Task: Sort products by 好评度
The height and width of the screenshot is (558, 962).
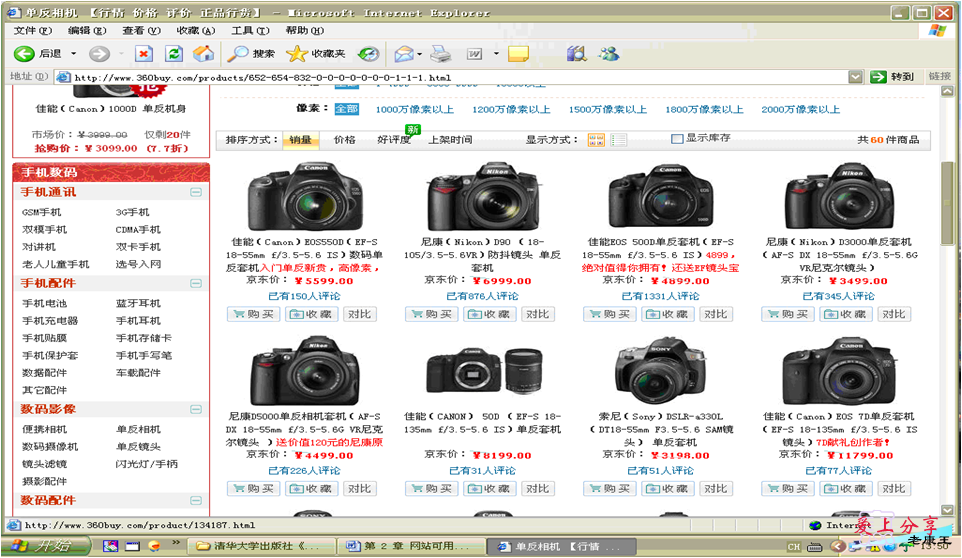Action: (x=393, y=140)
